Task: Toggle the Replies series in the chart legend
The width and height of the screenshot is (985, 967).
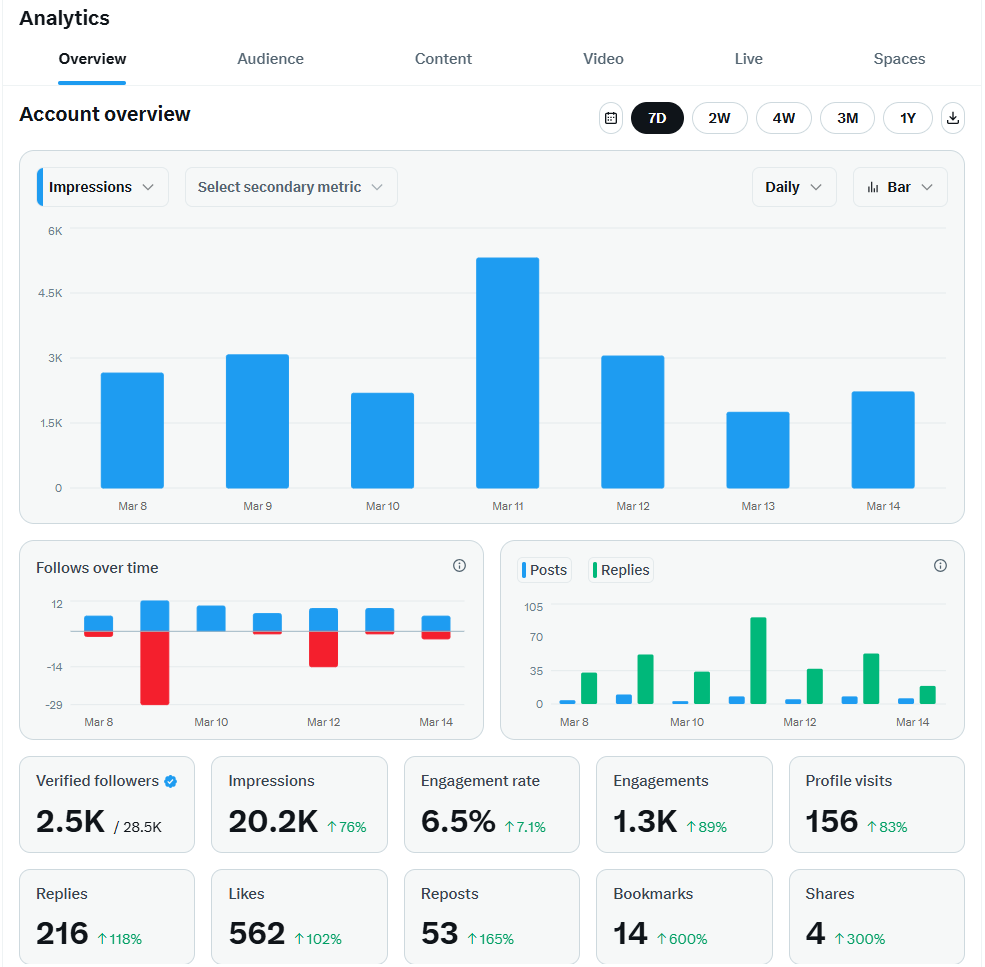Action: pyautogui.click(x=620, y=569)
